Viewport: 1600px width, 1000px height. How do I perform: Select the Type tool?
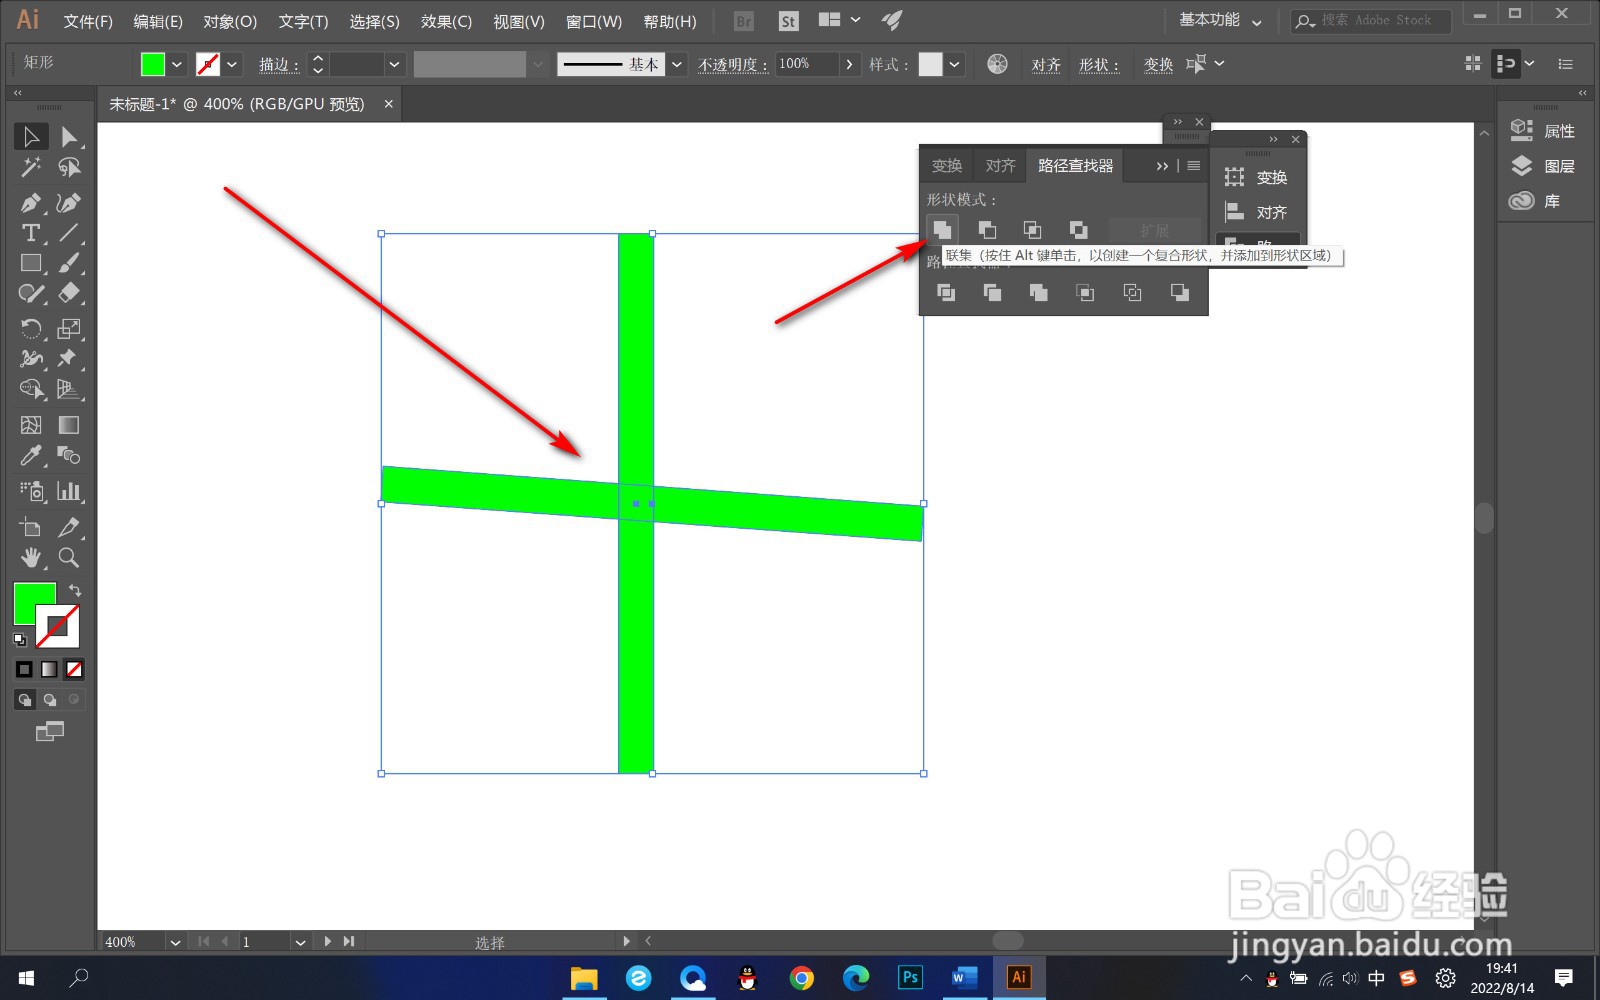[31, 233]
